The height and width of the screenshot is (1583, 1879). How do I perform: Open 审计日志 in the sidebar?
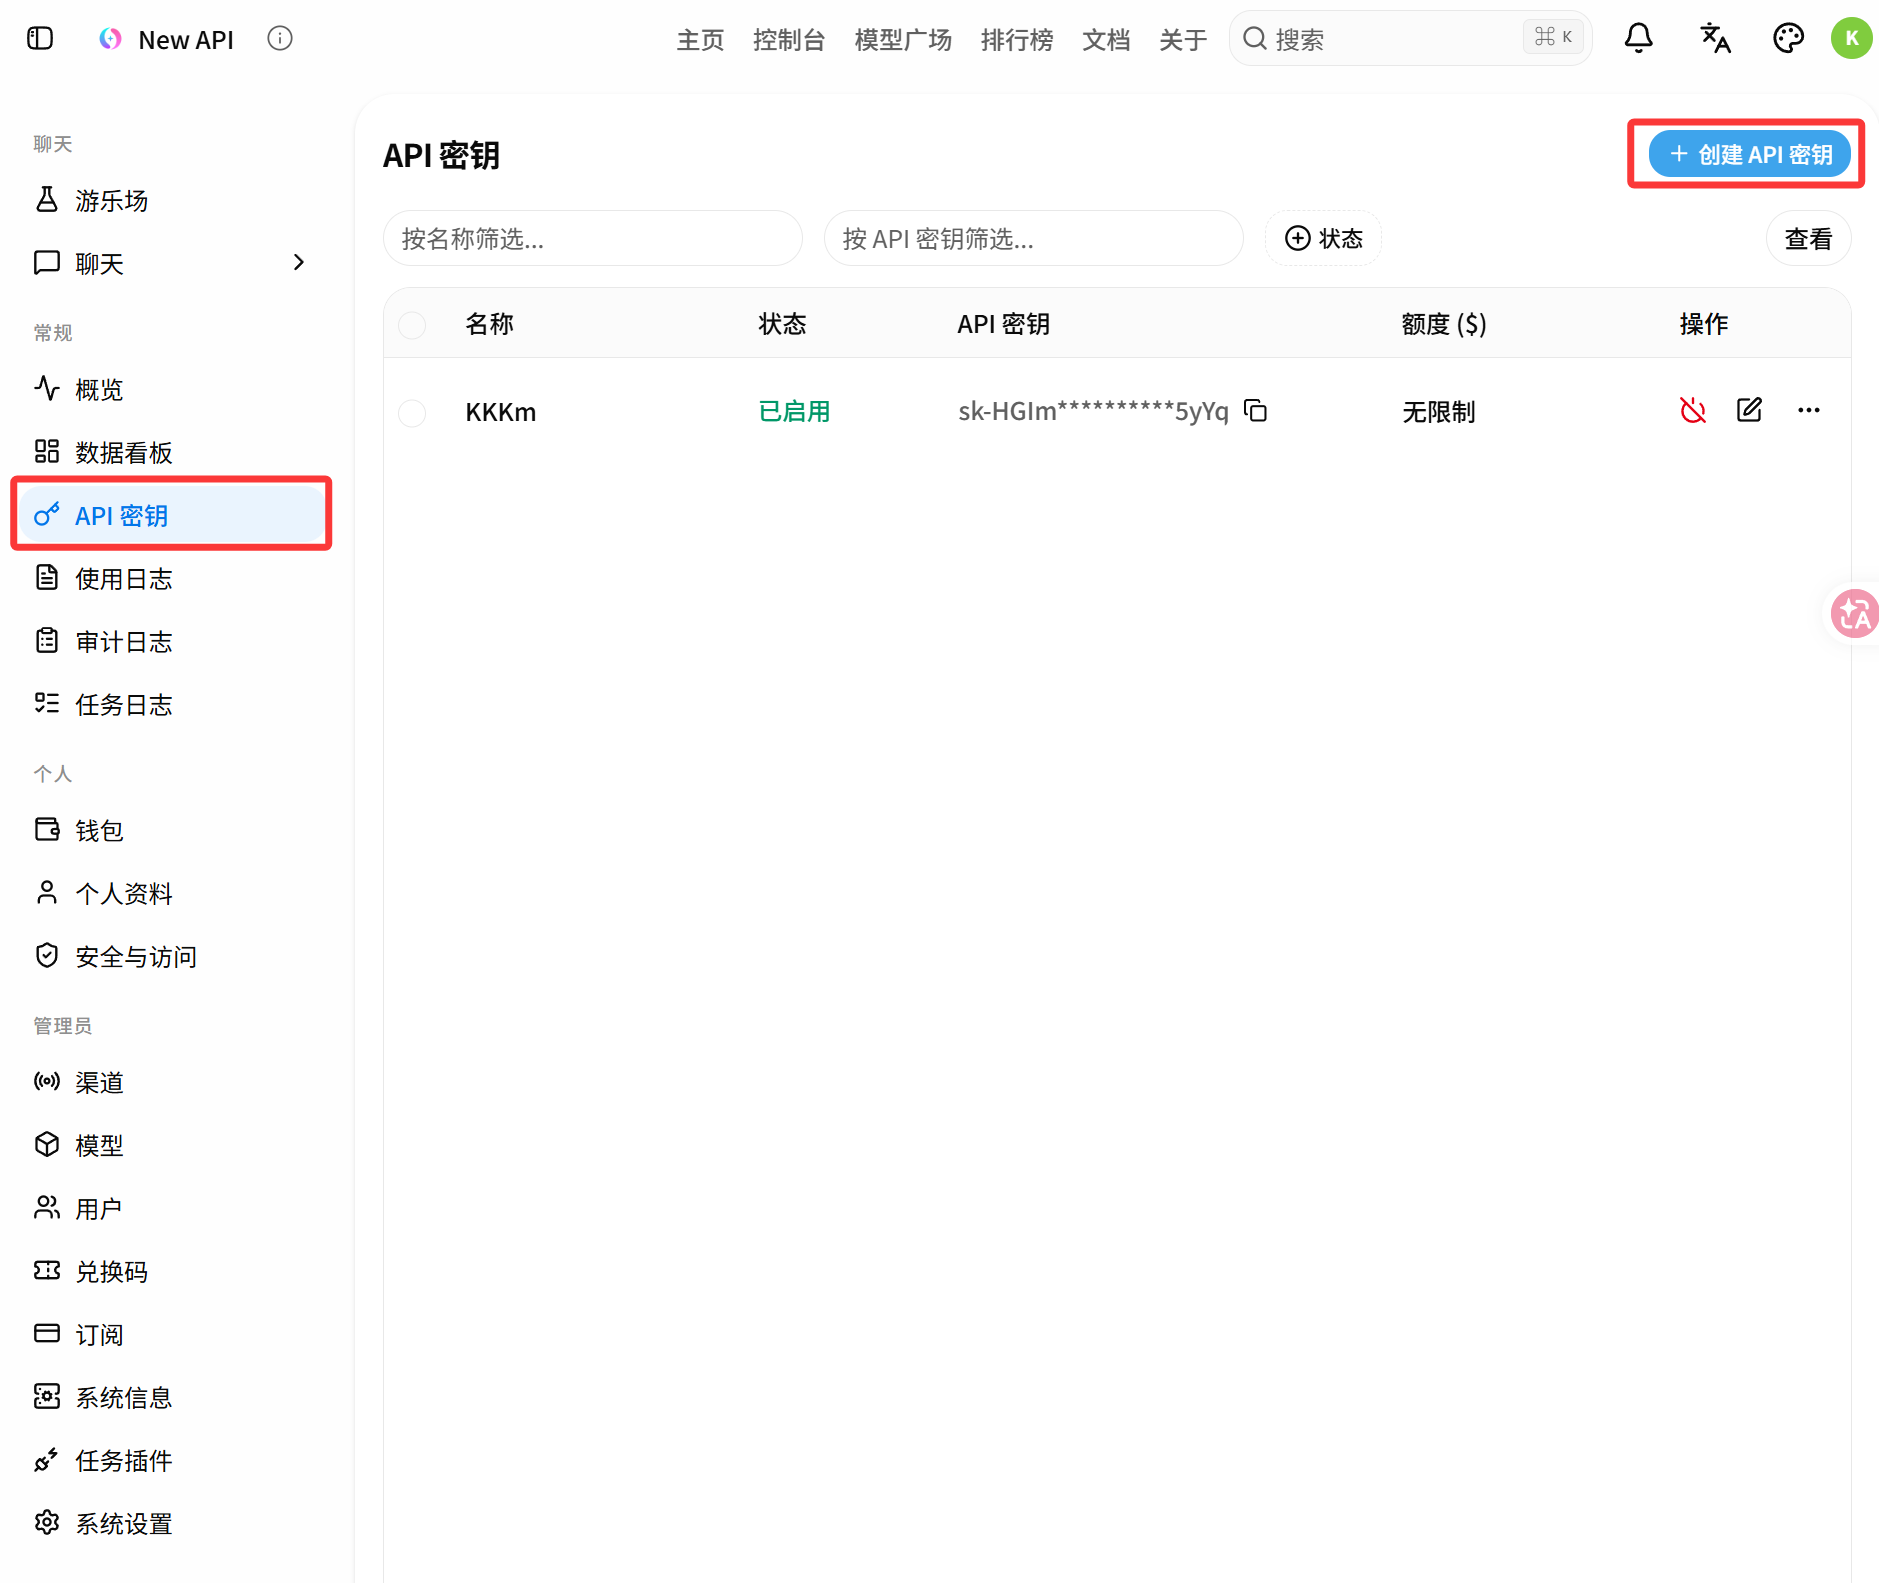coord(172,641)
